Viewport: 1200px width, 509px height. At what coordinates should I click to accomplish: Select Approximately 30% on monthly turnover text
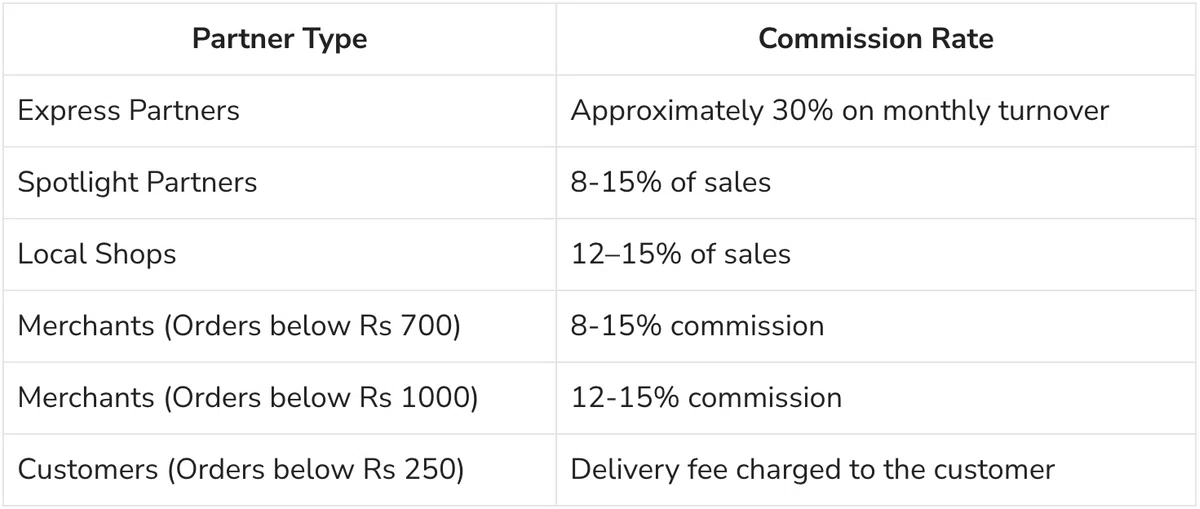(840, 110)
